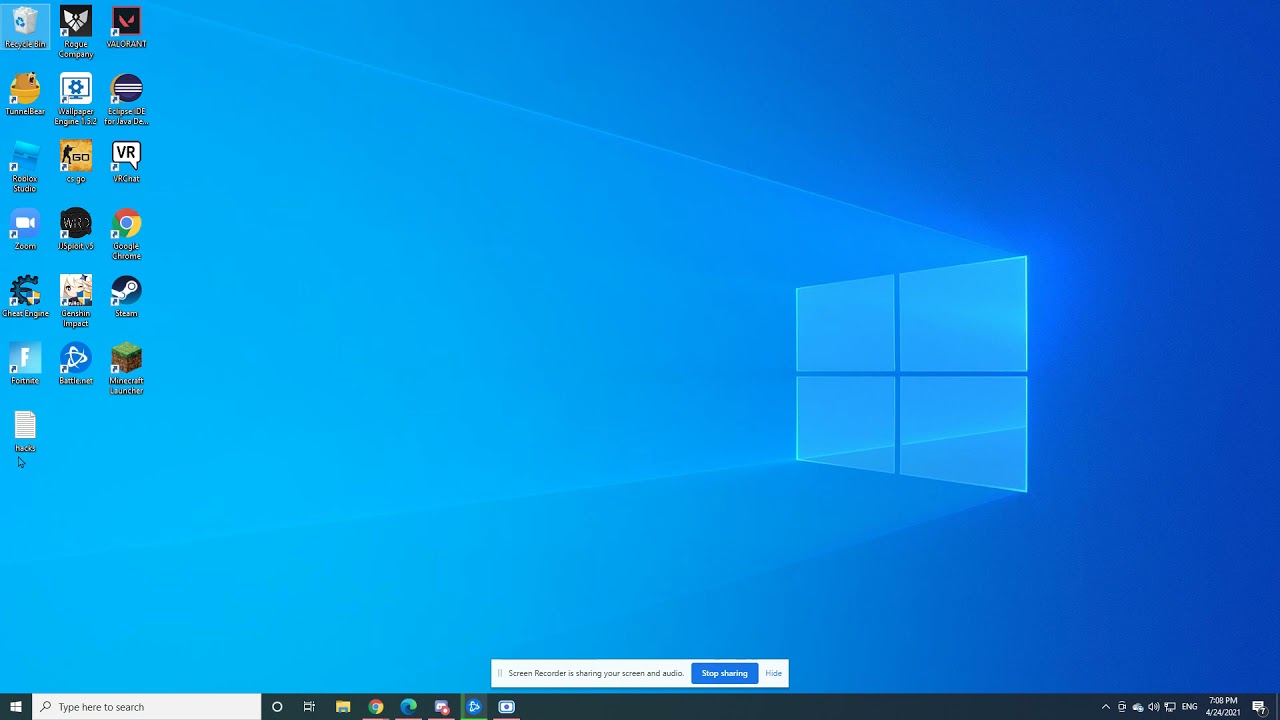Select the Google Chrome desktop shortcut
This screenshot has width=1280, height=720.
point(126,234)
